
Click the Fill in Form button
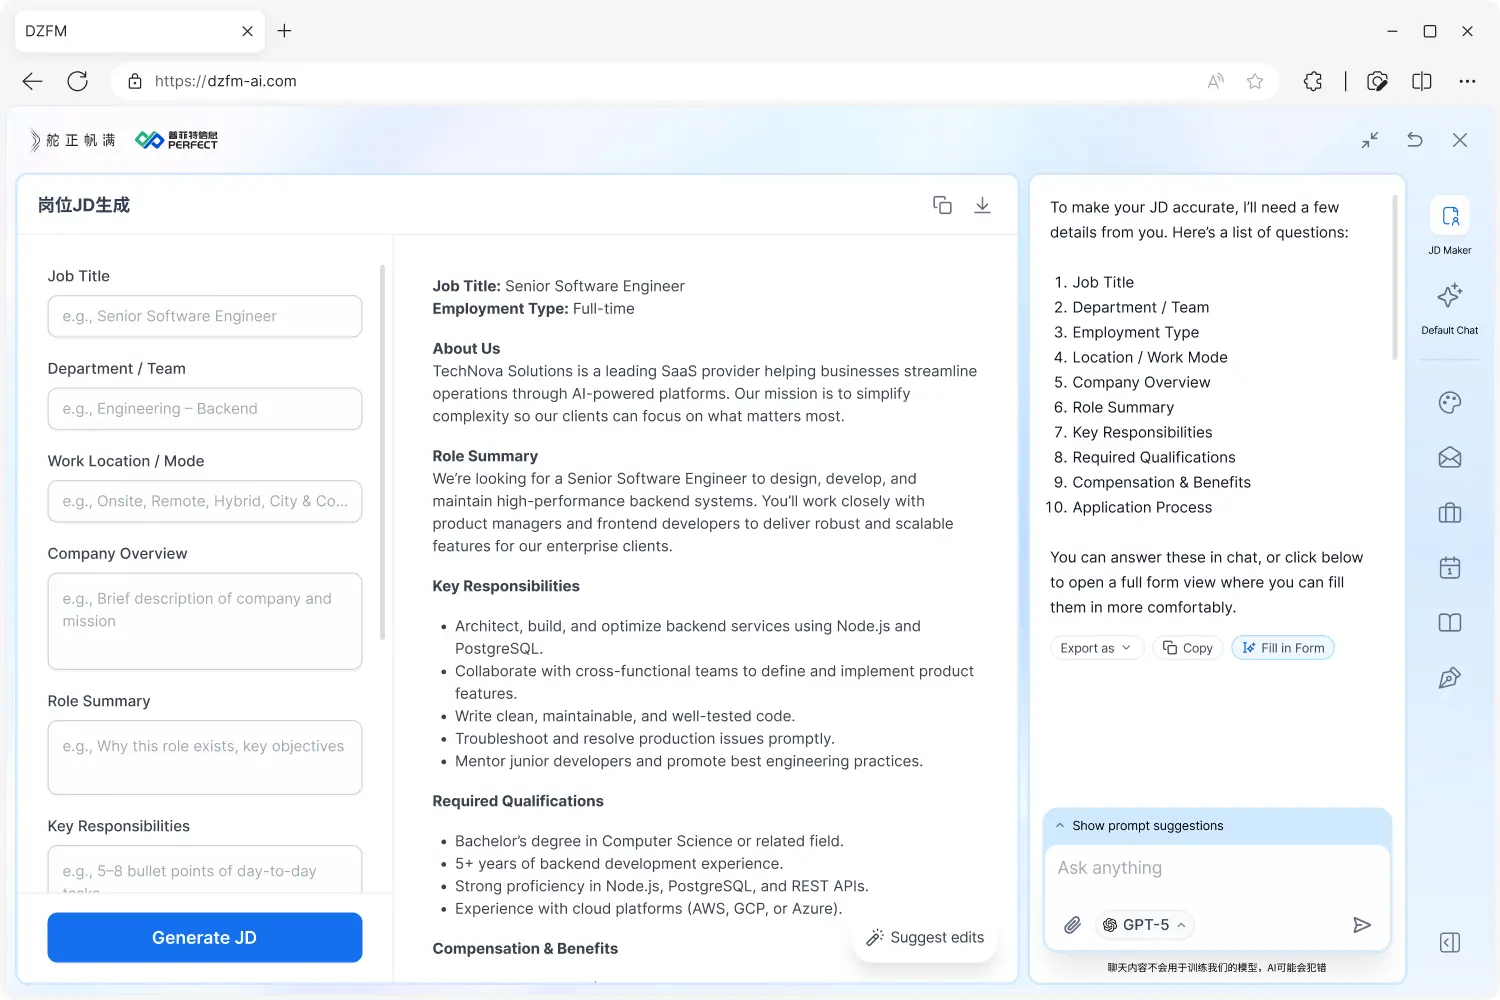[1283, 648]
